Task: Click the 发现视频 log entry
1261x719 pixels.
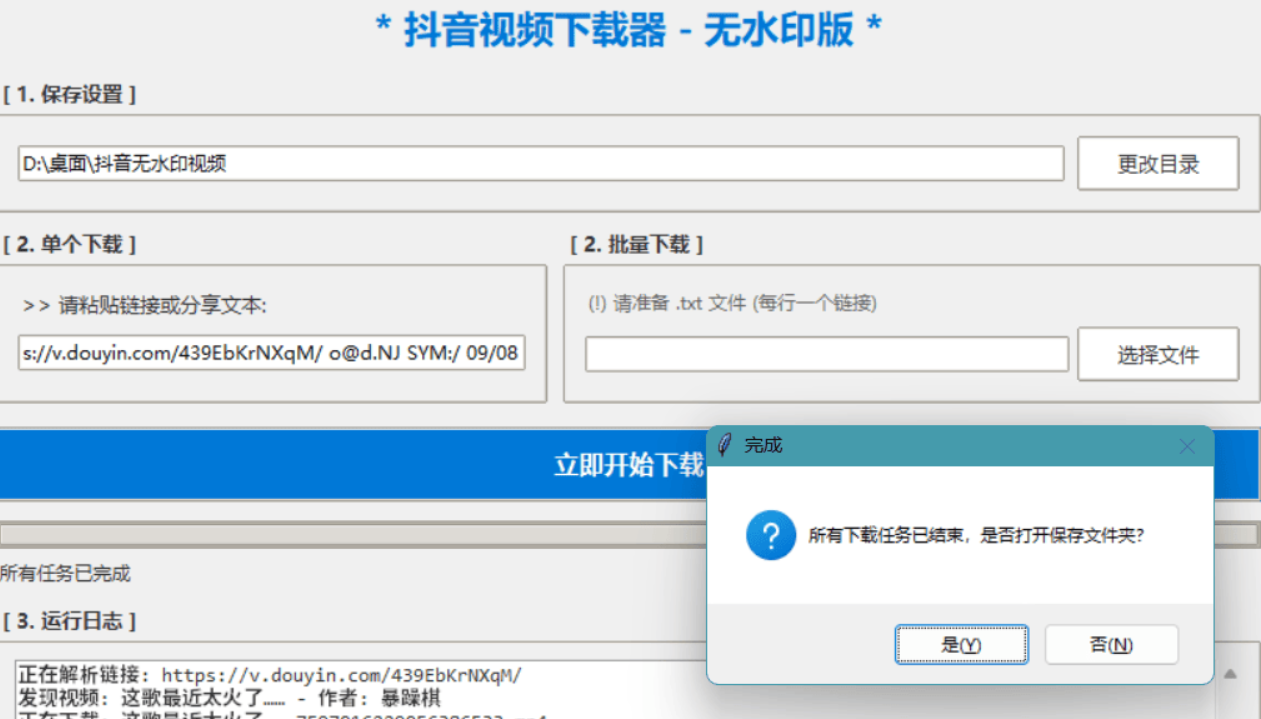Action: (230, 697)
